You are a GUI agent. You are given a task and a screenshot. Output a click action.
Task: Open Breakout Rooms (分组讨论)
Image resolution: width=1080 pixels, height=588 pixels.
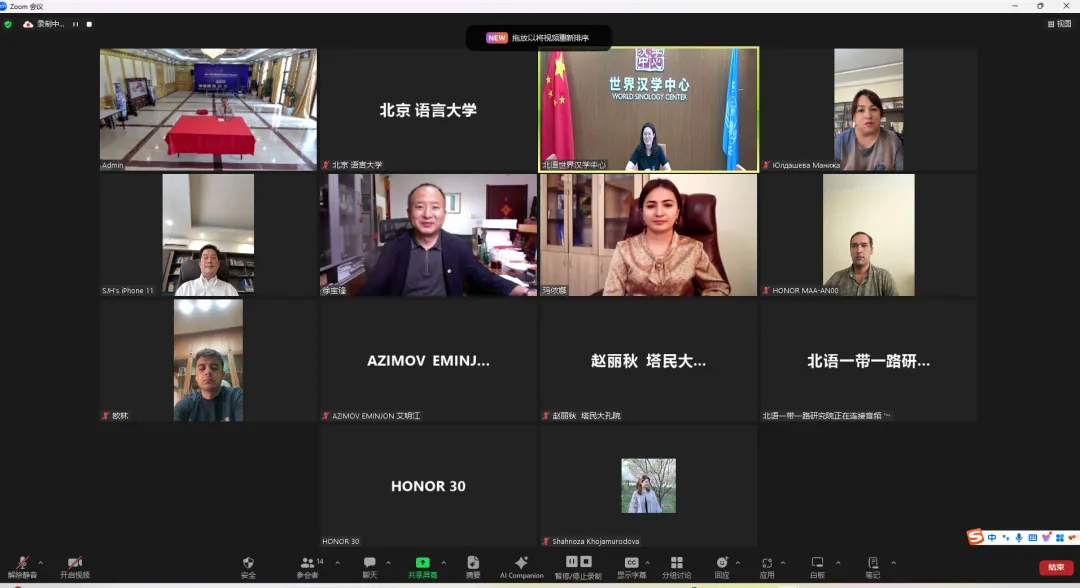(x=676, y=566)
